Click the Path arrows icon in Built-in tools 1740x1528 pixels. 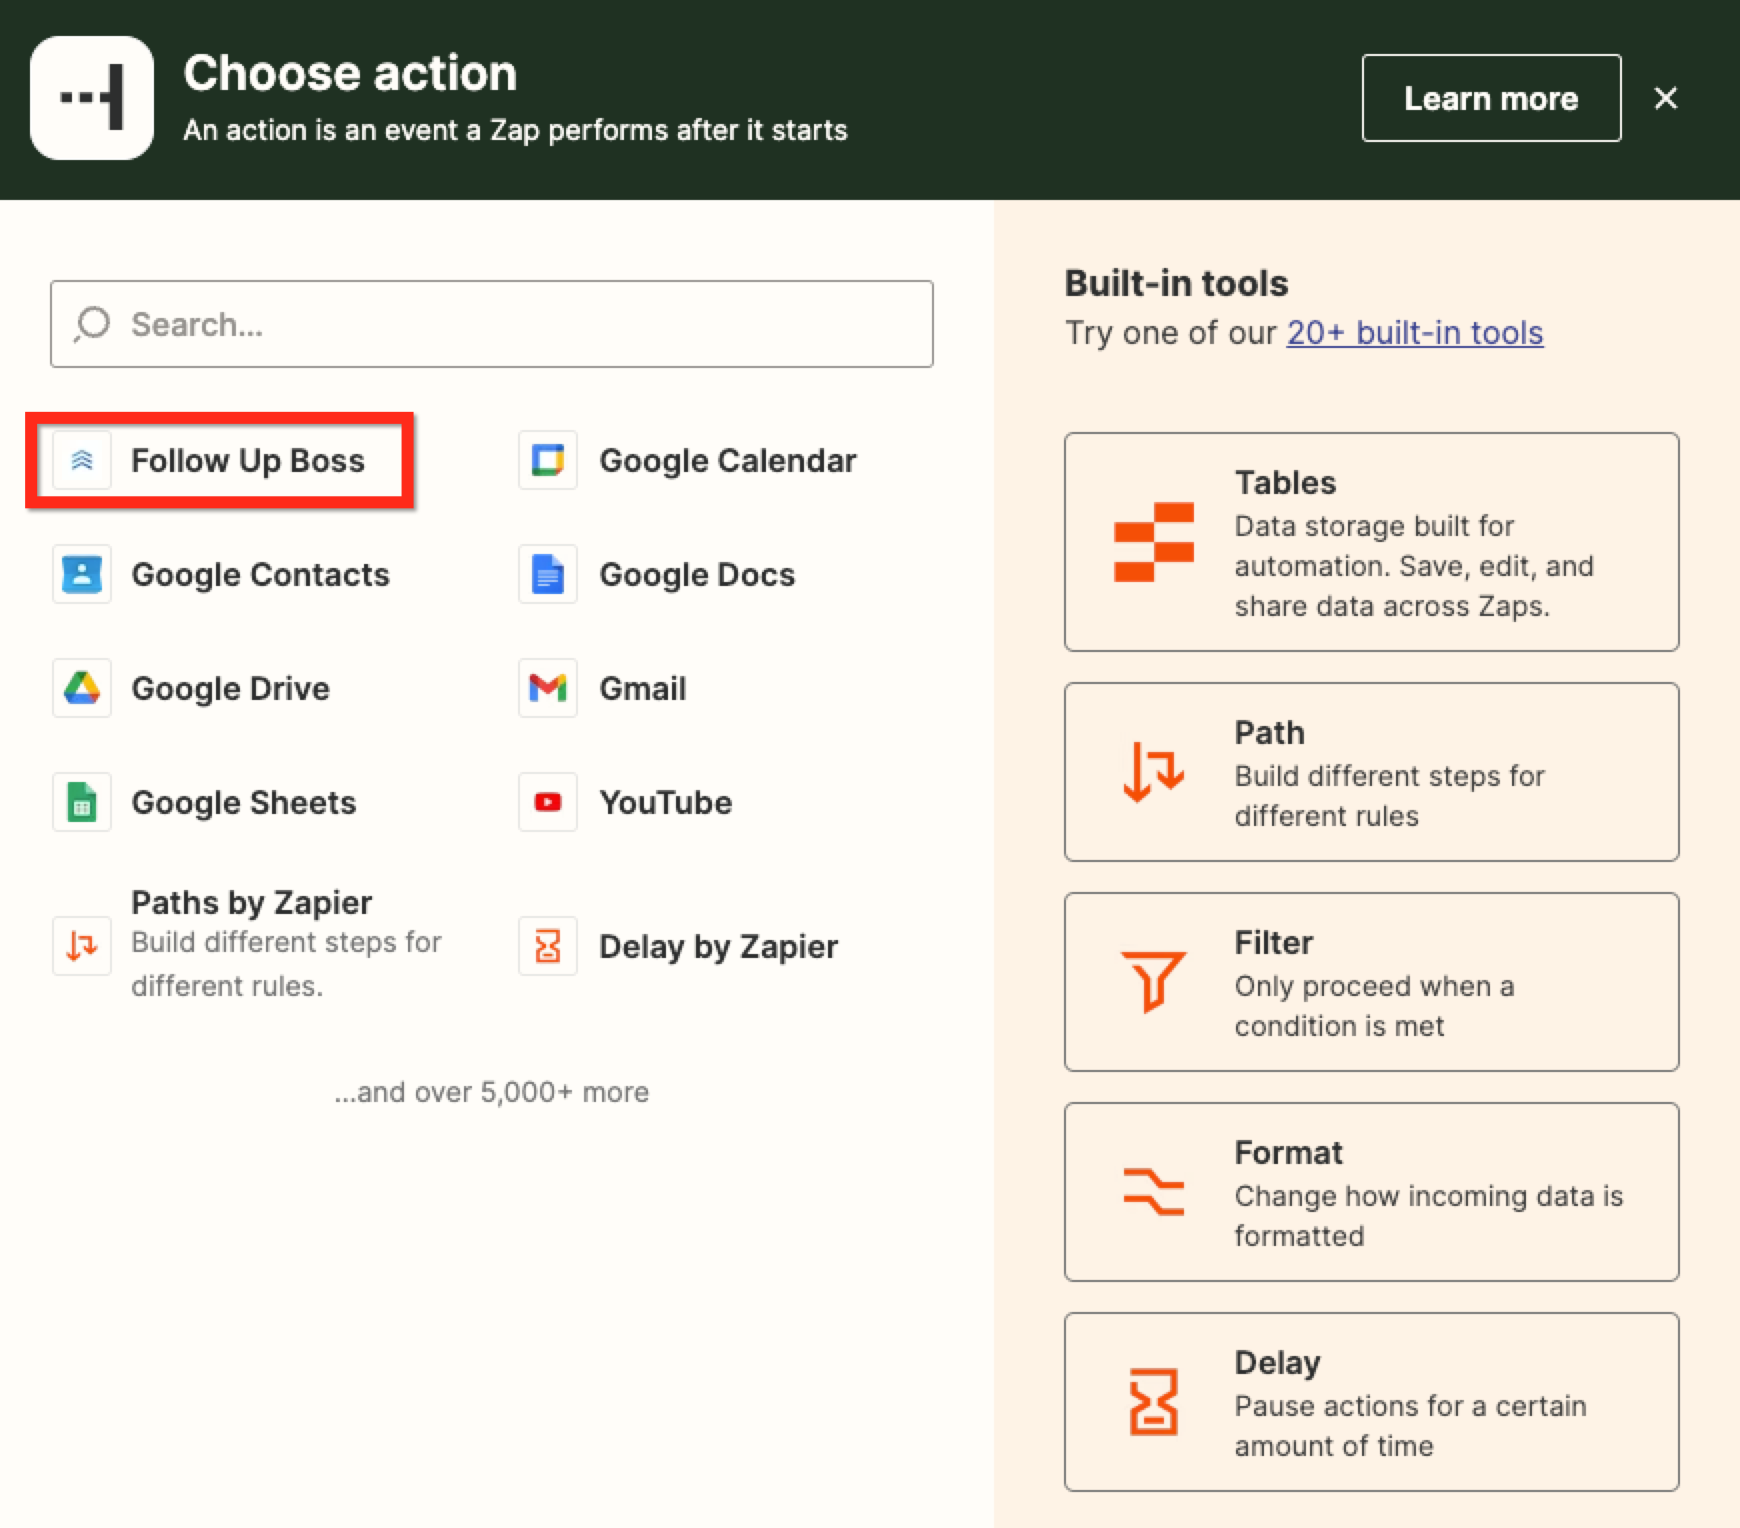[x=1153, y=772]
